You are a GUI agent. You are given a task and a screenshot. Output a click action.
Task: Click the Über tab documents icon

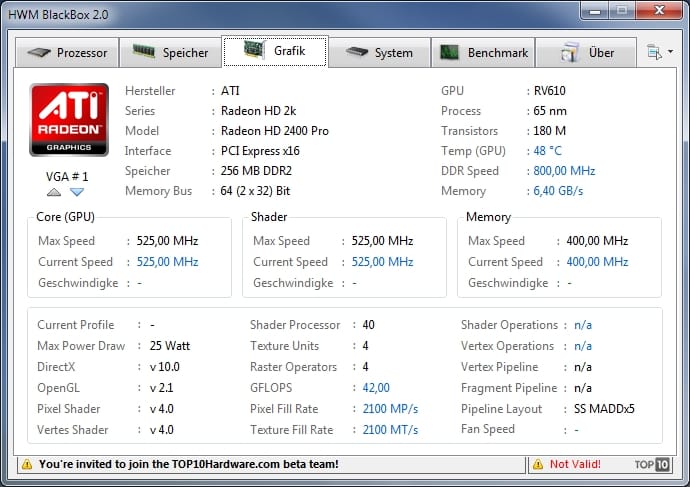(x=570, y=52)
